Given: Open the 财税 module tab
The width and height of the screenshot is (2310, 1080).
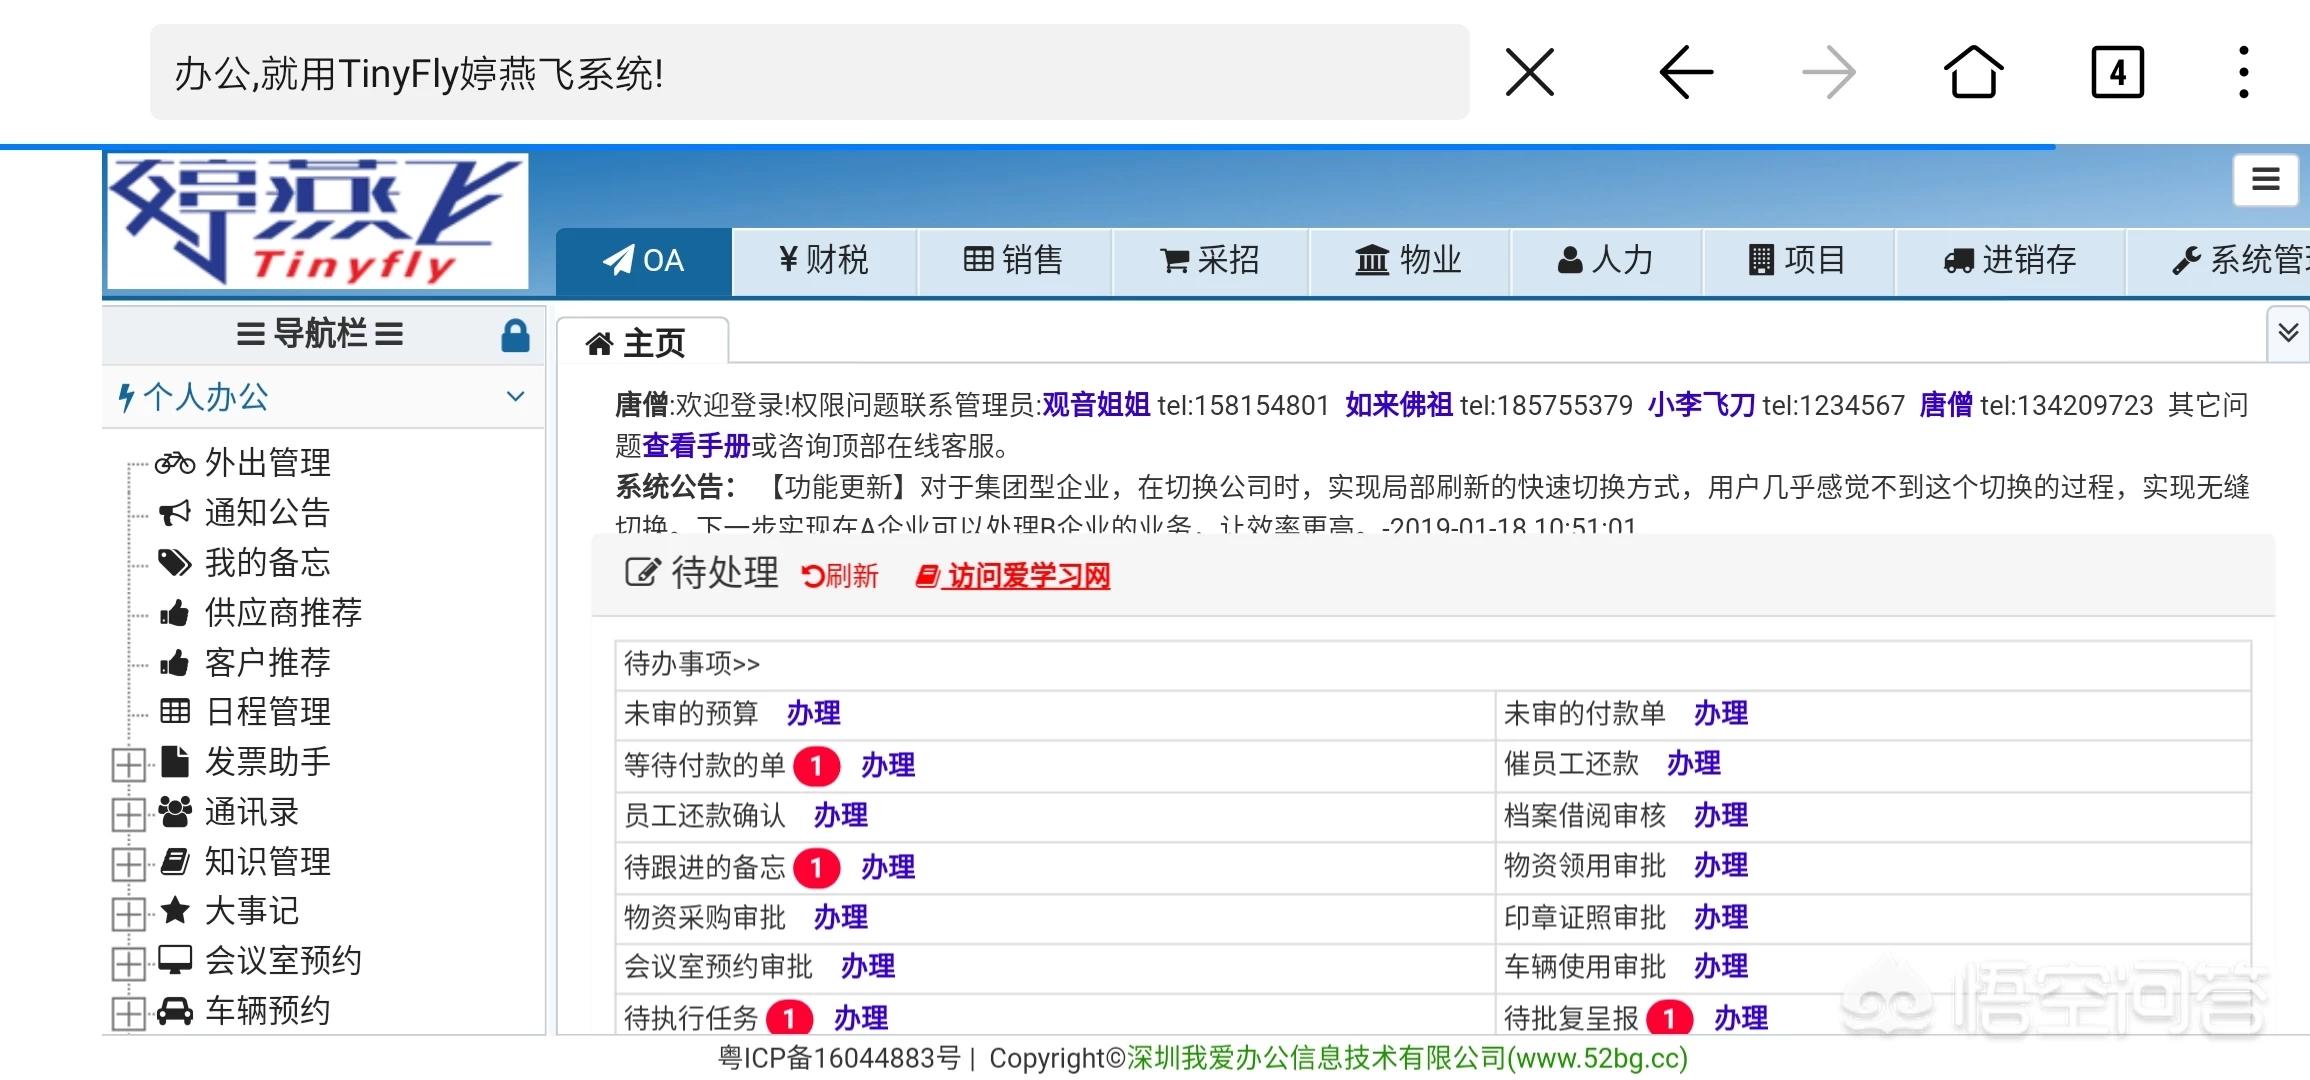Looking at the screenshot, I should pyautogui.click(x=824, y=261).
